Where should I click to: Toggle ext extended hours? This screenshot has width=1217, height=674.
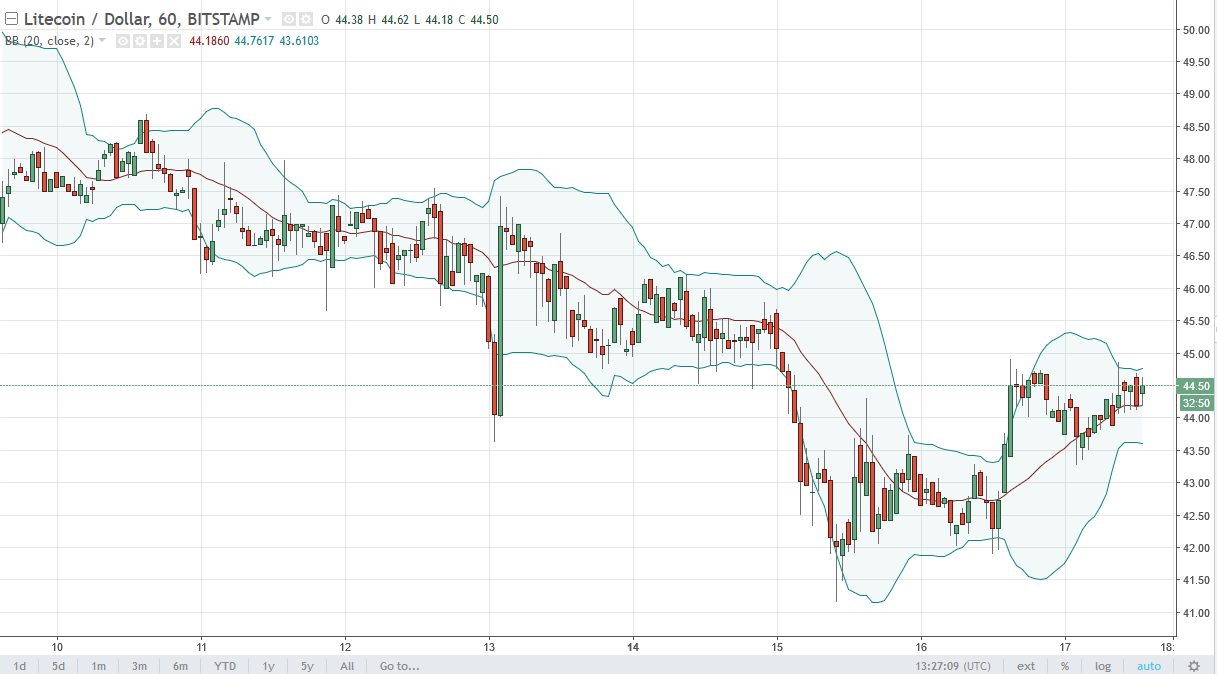coord(1026,666)
